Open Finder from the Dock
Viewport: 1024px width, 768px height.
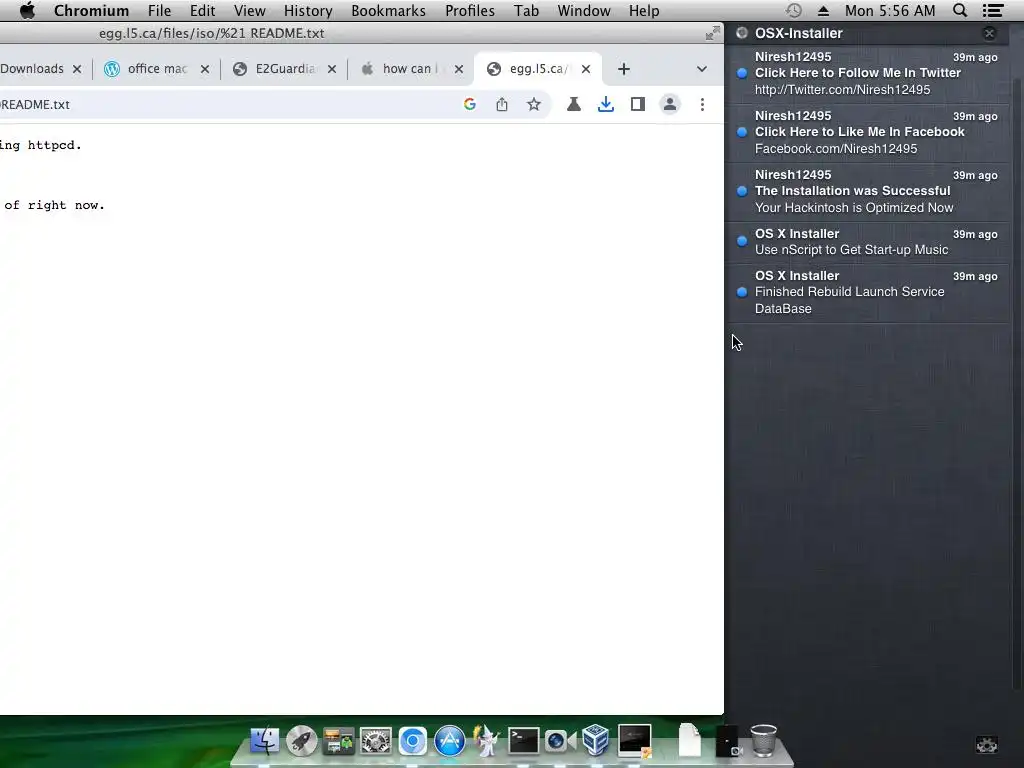264,741
